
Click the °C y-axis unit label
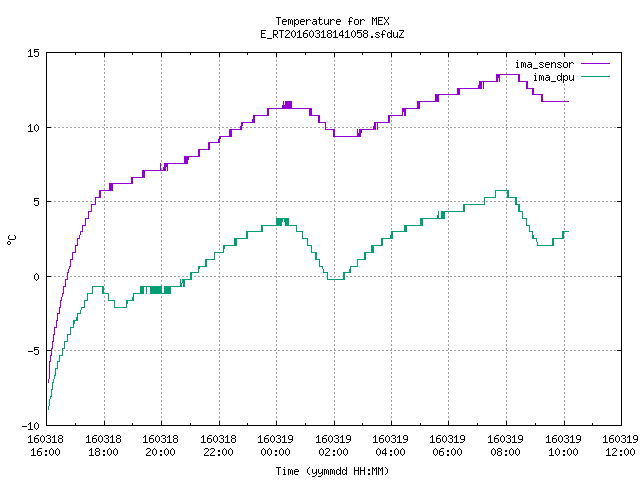pyautogui.click(x=11, y=240)
